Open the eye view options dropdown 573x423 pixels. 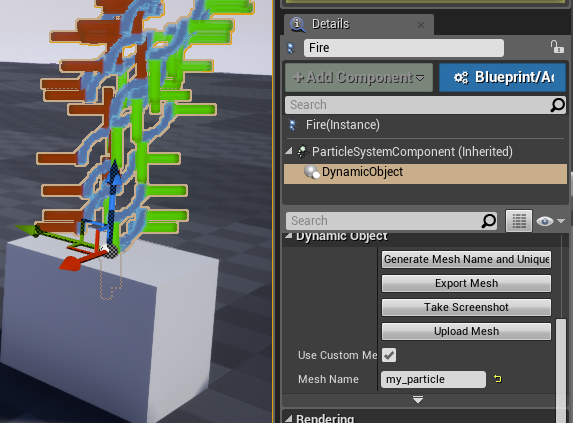click(x=550, y=221)
